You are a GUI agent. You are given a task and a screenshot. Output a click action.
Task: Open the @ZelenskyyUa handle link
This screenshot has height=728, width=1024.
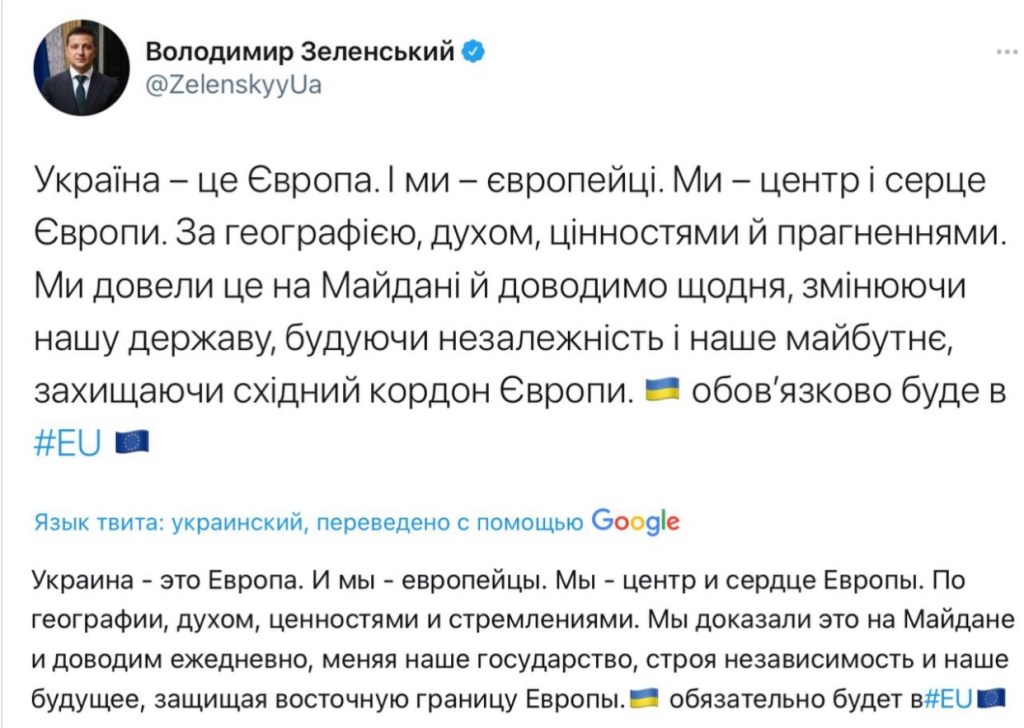tap(234, 85)
